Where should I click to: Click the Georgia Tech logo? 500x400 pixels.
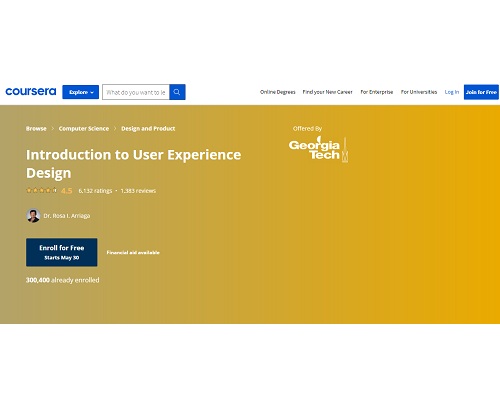[x=318, y=149]
